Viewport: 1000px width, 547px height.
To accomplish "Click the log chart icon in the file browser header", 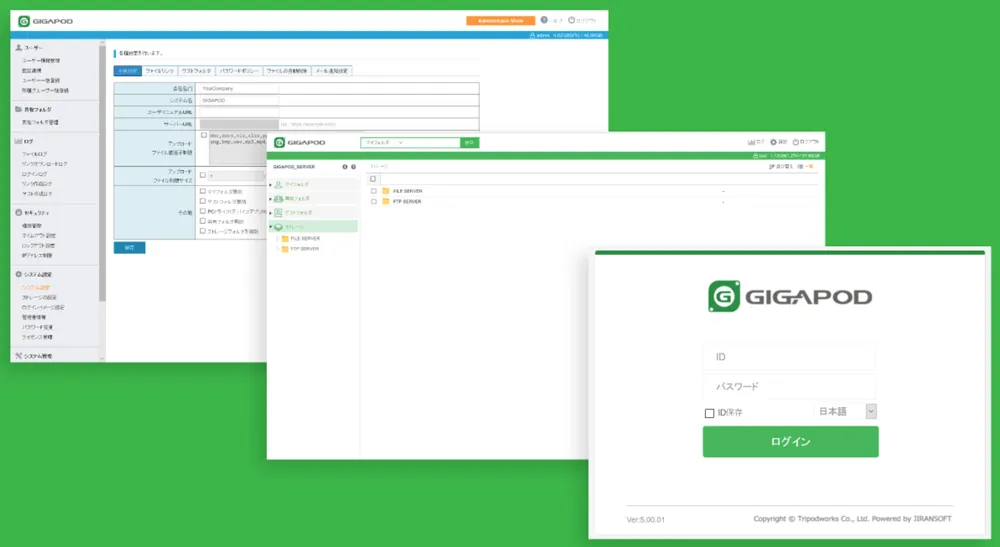I will click(750, 142).
